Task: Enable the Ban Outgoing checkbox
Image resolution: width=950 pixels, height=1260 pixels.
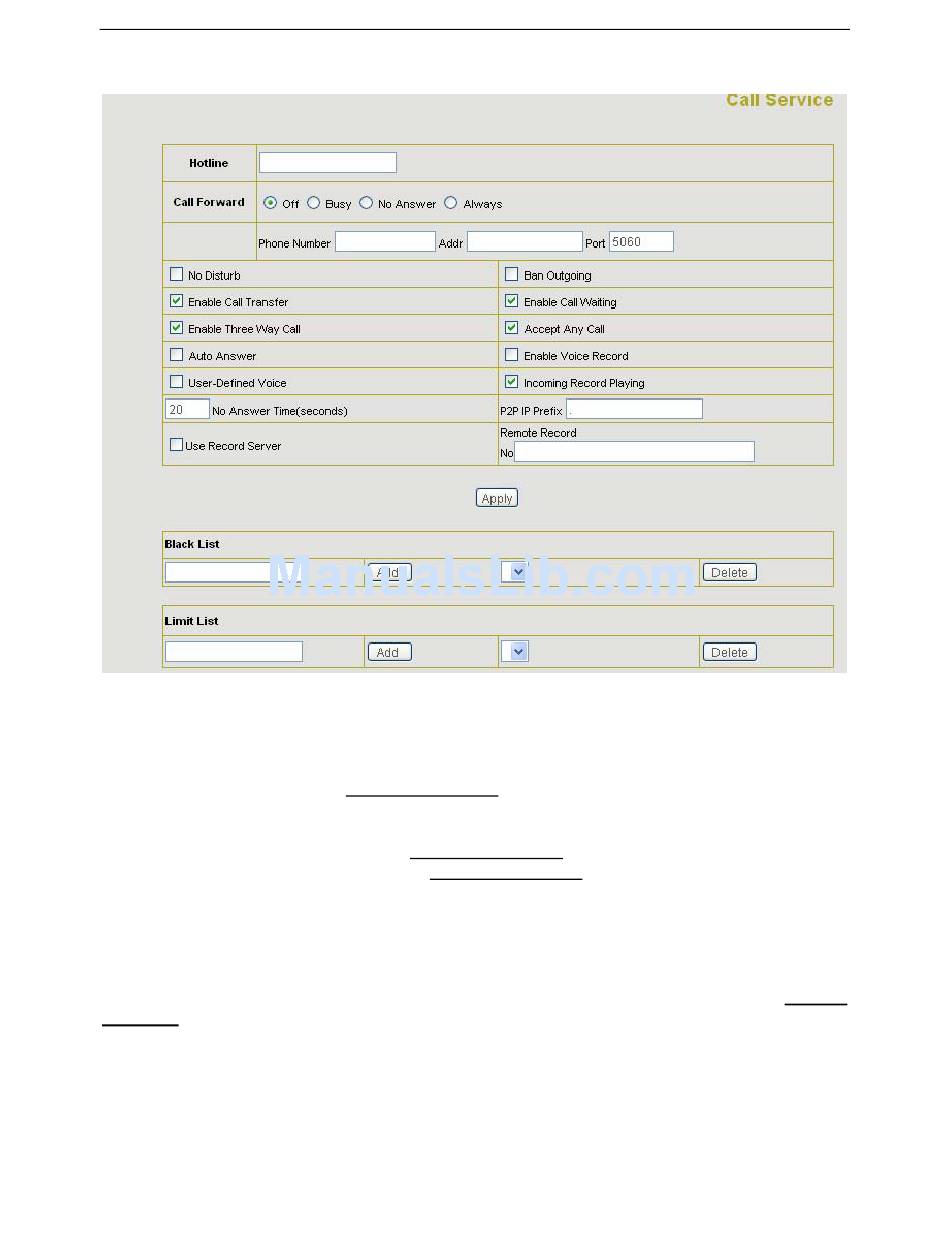Action: click(512, 274)
